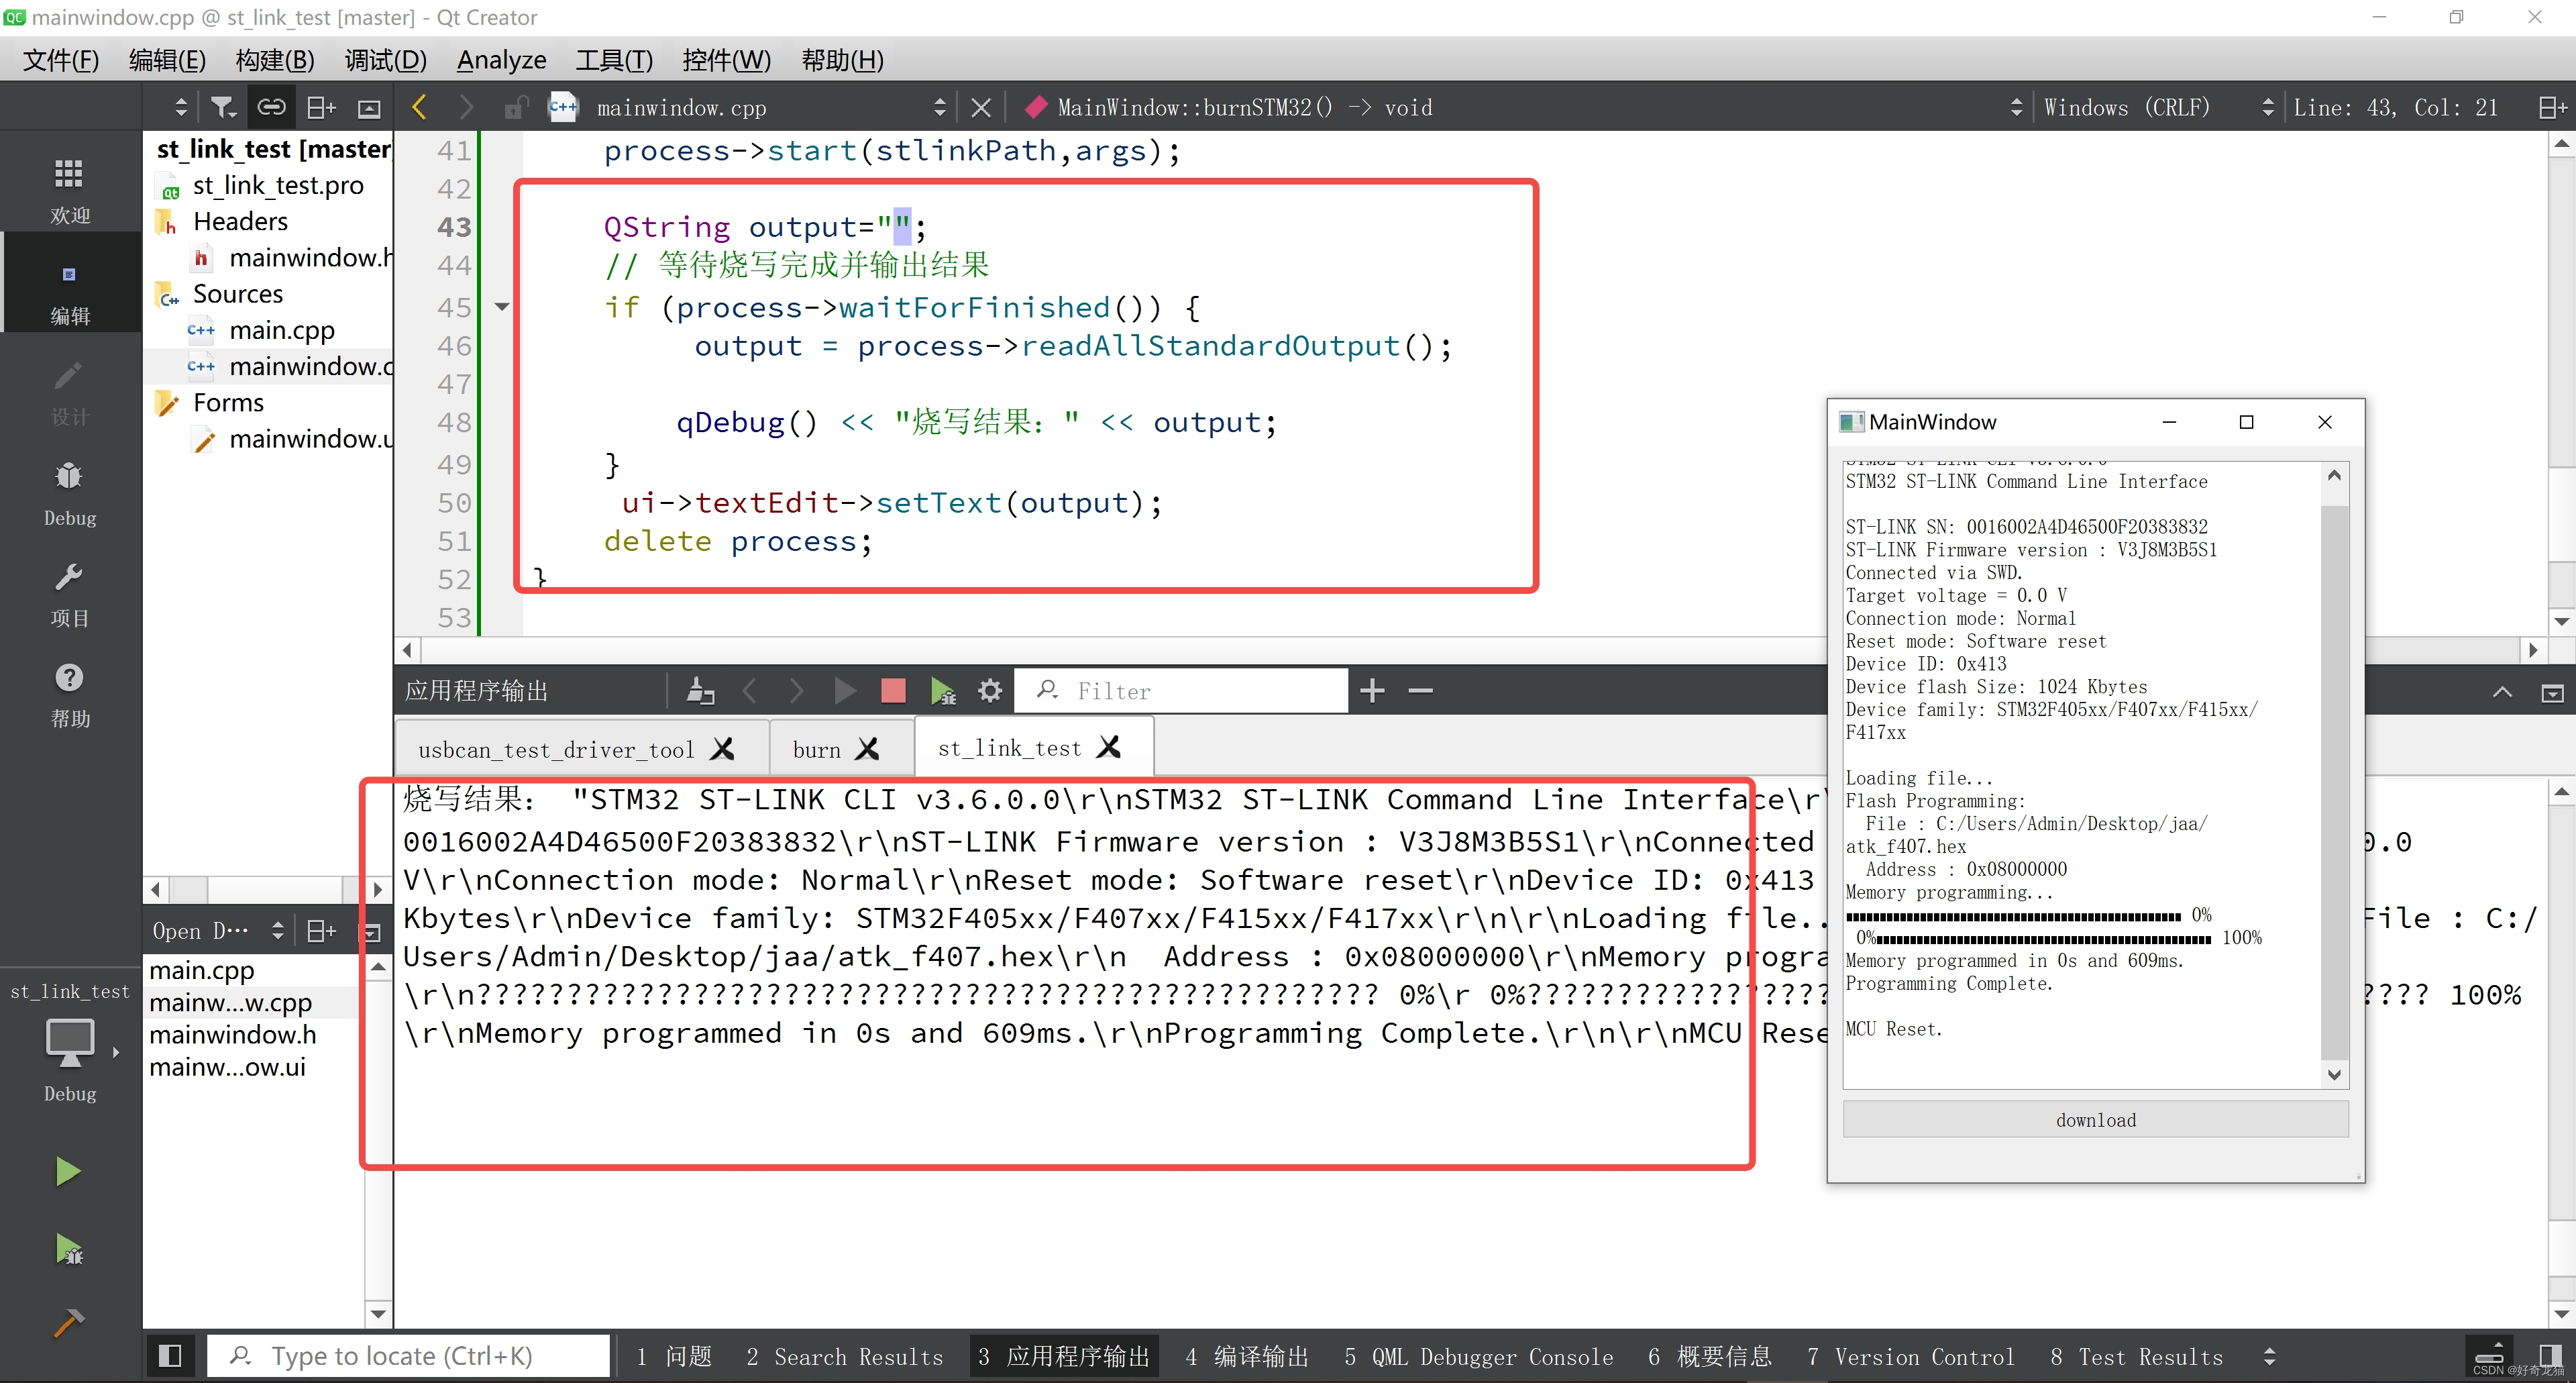Clear the application output pane
2576x1383 pixels.
(x=700, y=690)
